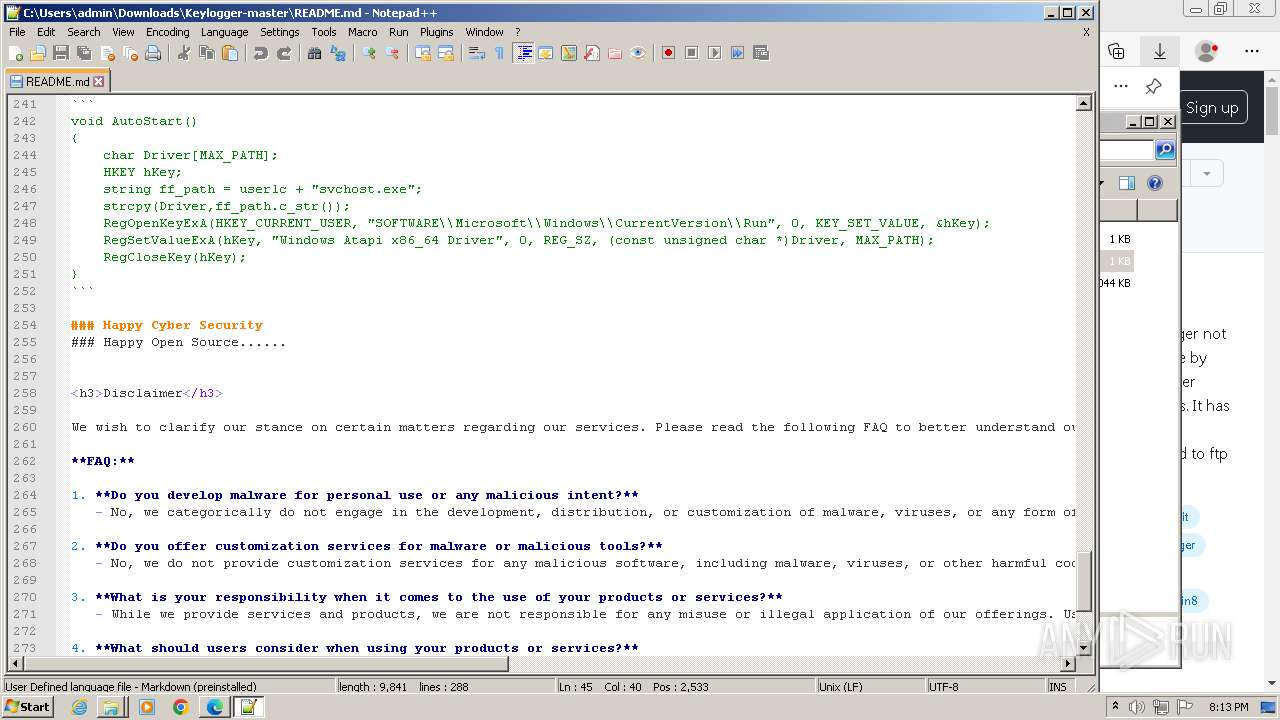This screenshot has width=1280, height=720.
Task: Open Replace with the toolbar icon
Action: pyautogui.click(x=338, y=53)
